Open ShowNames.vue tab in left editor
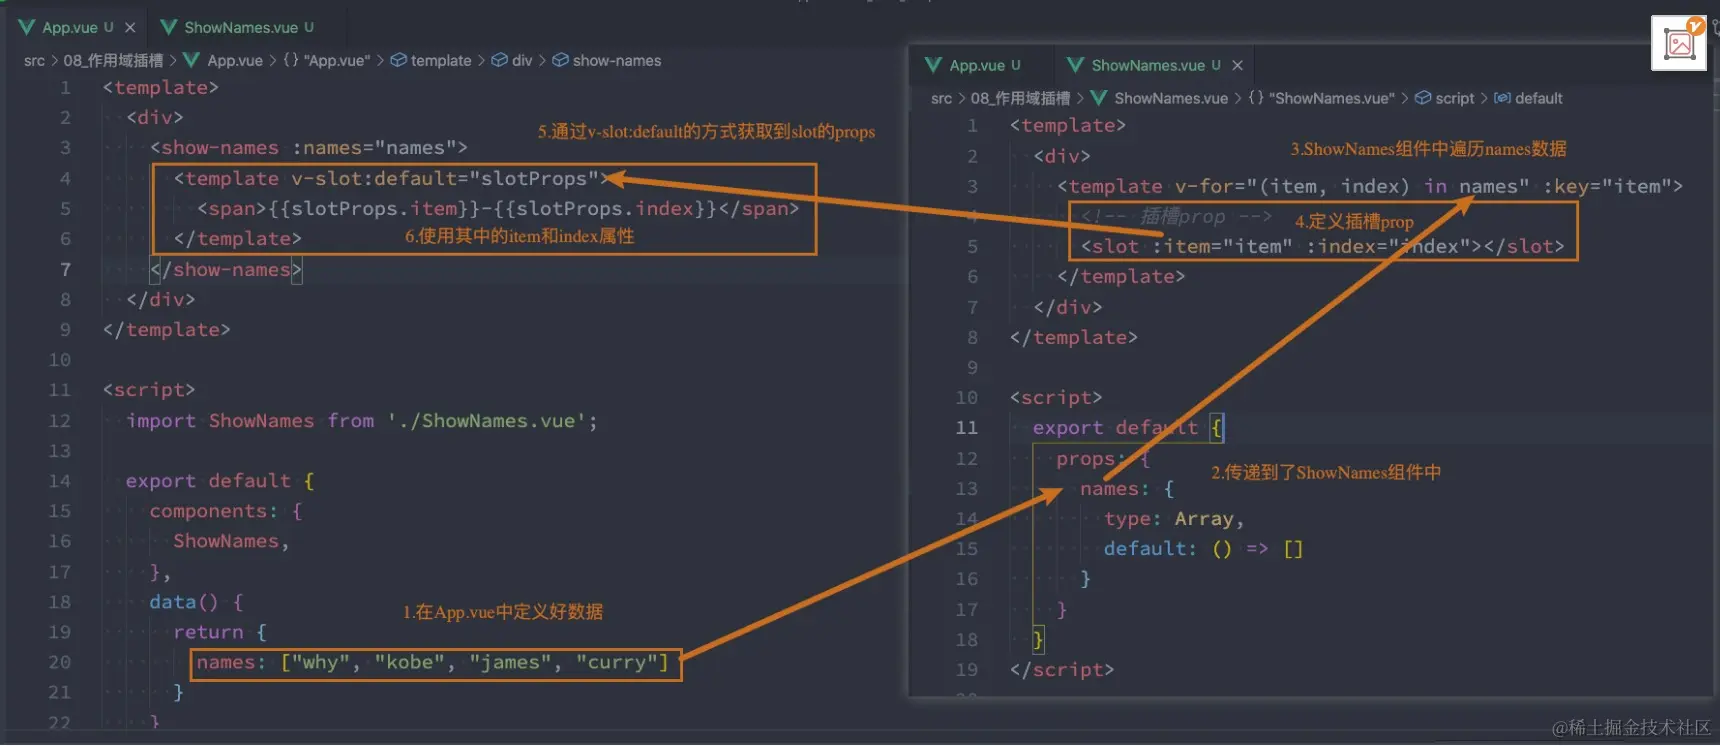Viewport: 1720px width, 746px height. point(238,27)
